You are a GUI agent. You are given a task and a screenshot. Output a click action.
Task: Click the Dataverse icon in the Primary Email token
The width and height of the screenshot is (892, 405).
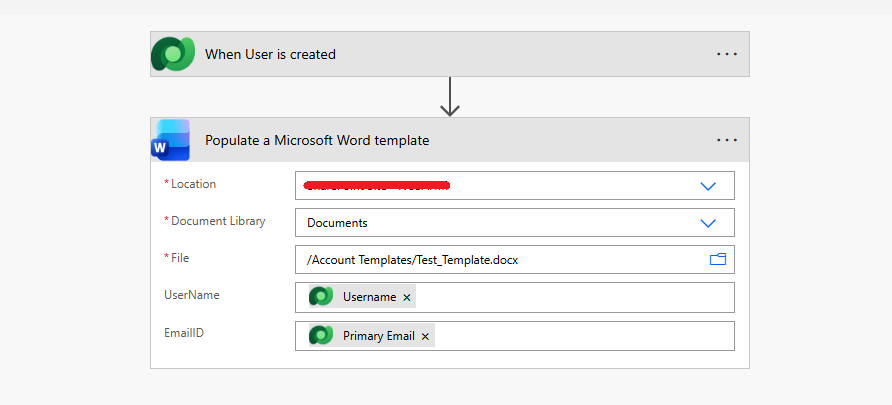pos(321,335)
